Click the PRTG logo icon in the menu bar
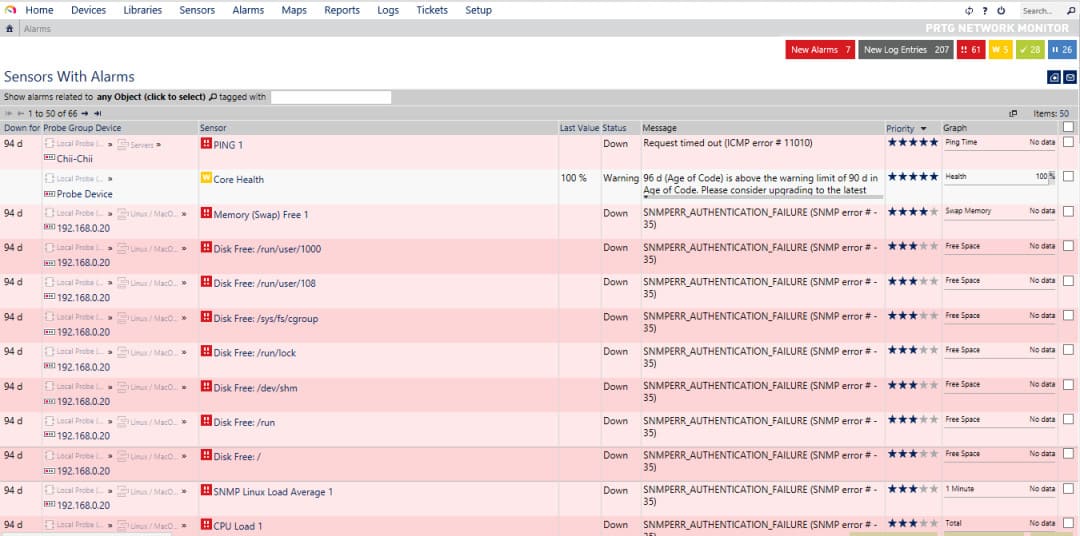This screenshot has width=1080, height=536. tap(10, 10)
